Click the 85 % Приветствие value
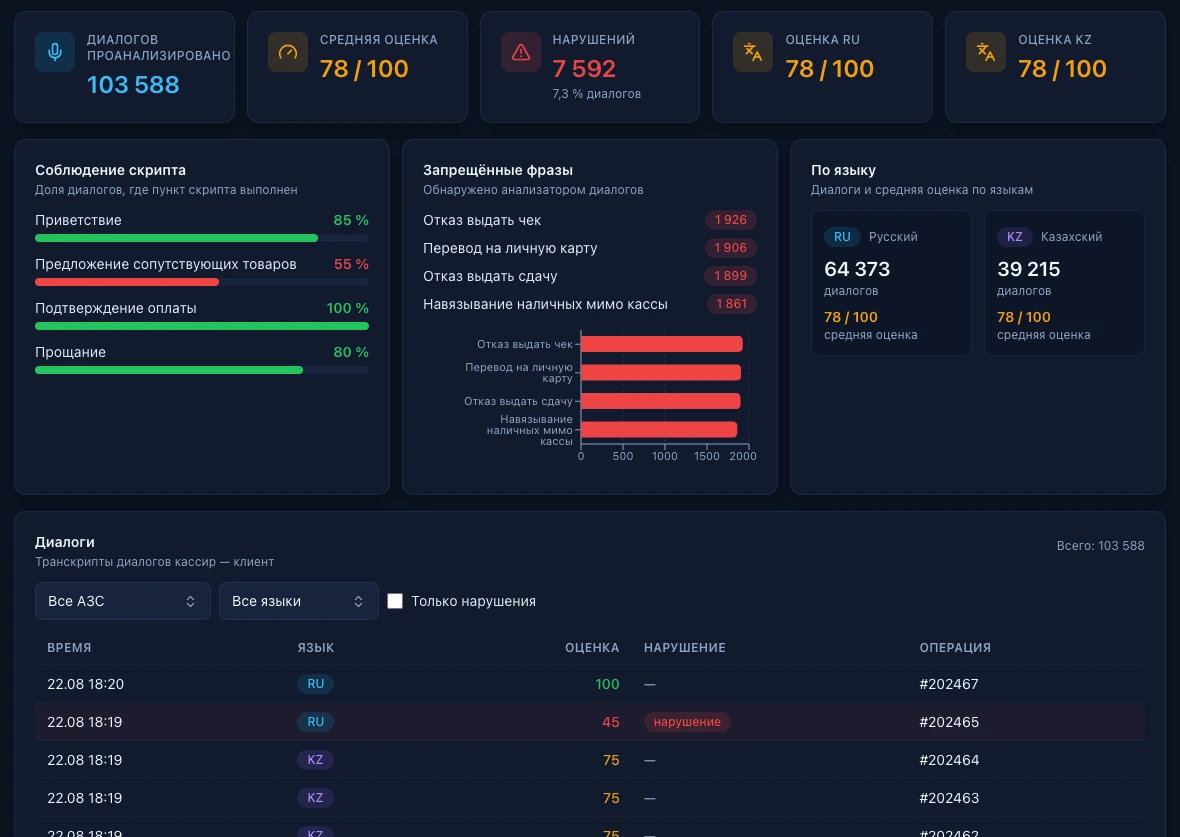The width and height of the screenshot is (1180, 837). pyautogui.click(x=351, y=221)
